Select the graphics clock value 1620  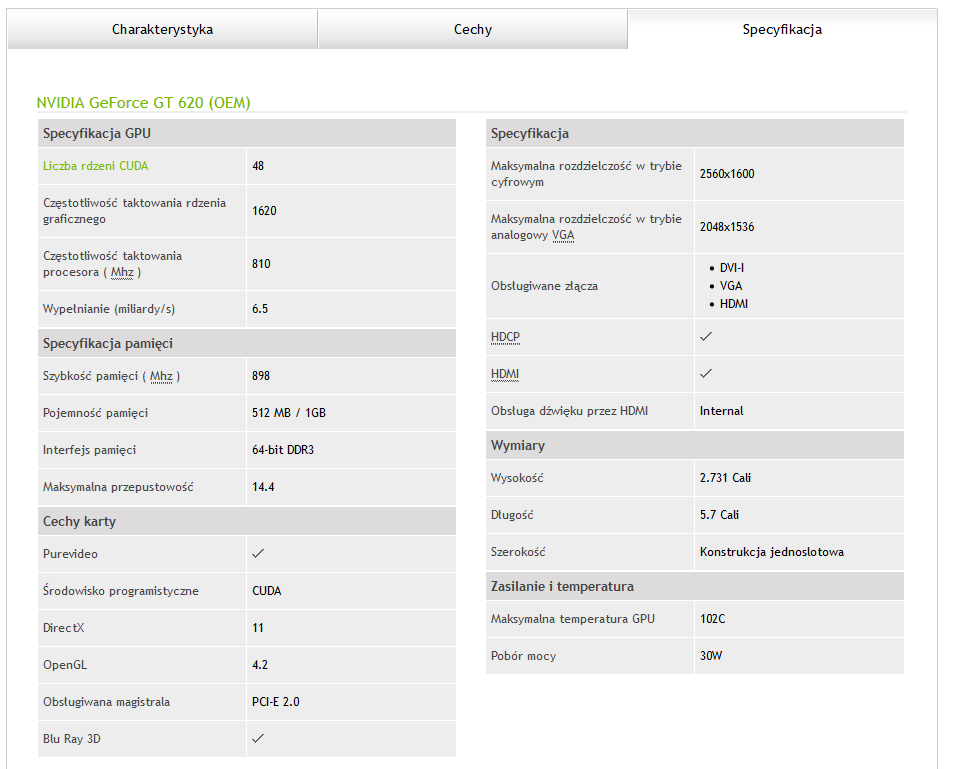click(264, 211)
